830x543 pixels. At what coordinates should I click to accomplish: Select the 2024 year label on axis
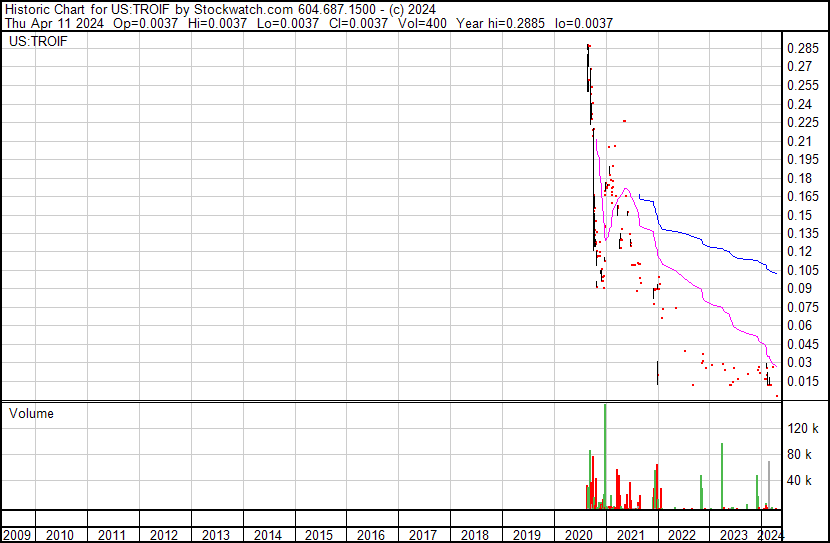pos(770,535)
